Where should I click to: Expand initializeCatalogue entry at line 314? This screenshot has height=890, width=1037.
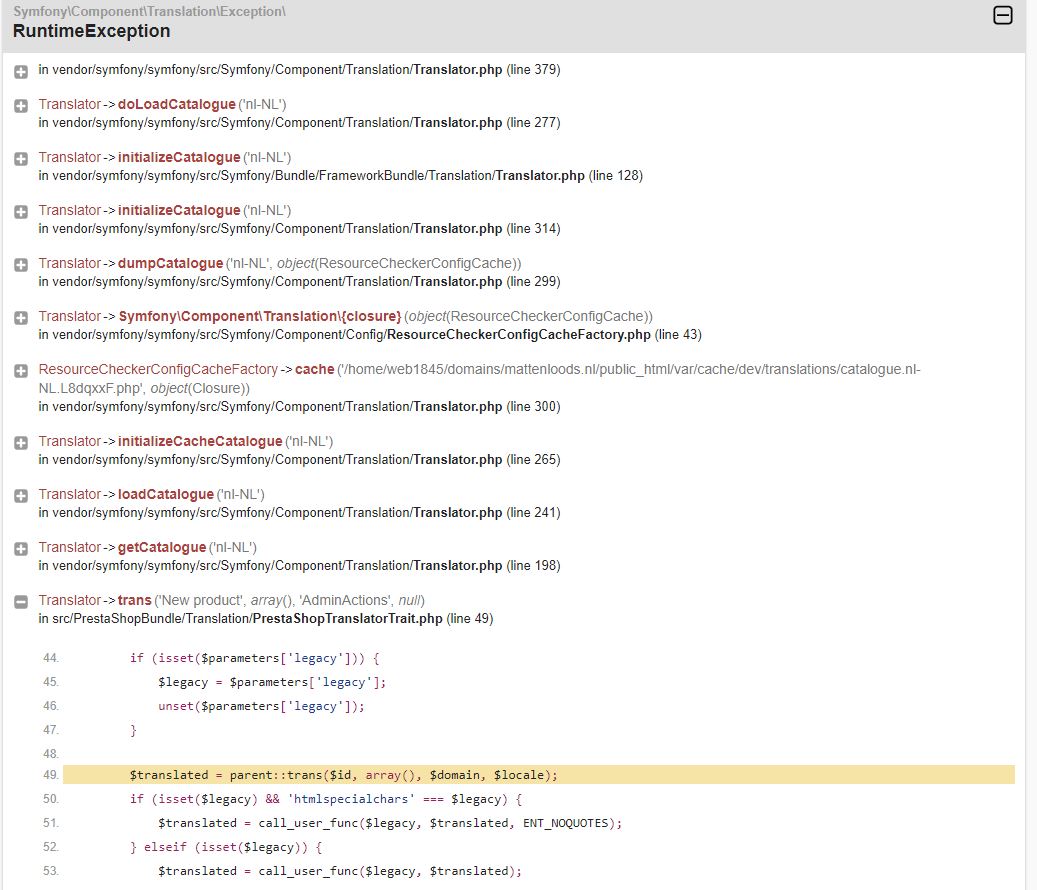[21, 212]
